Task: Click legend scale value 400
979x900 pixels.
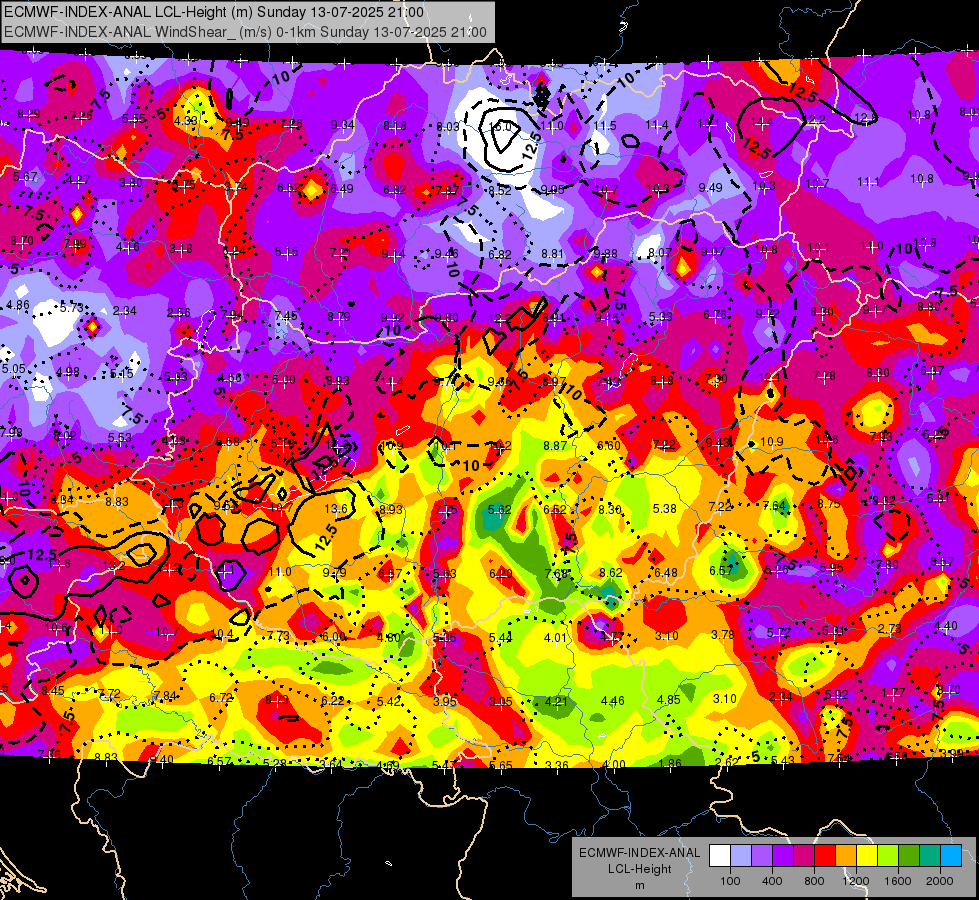Action: point(772,881)
